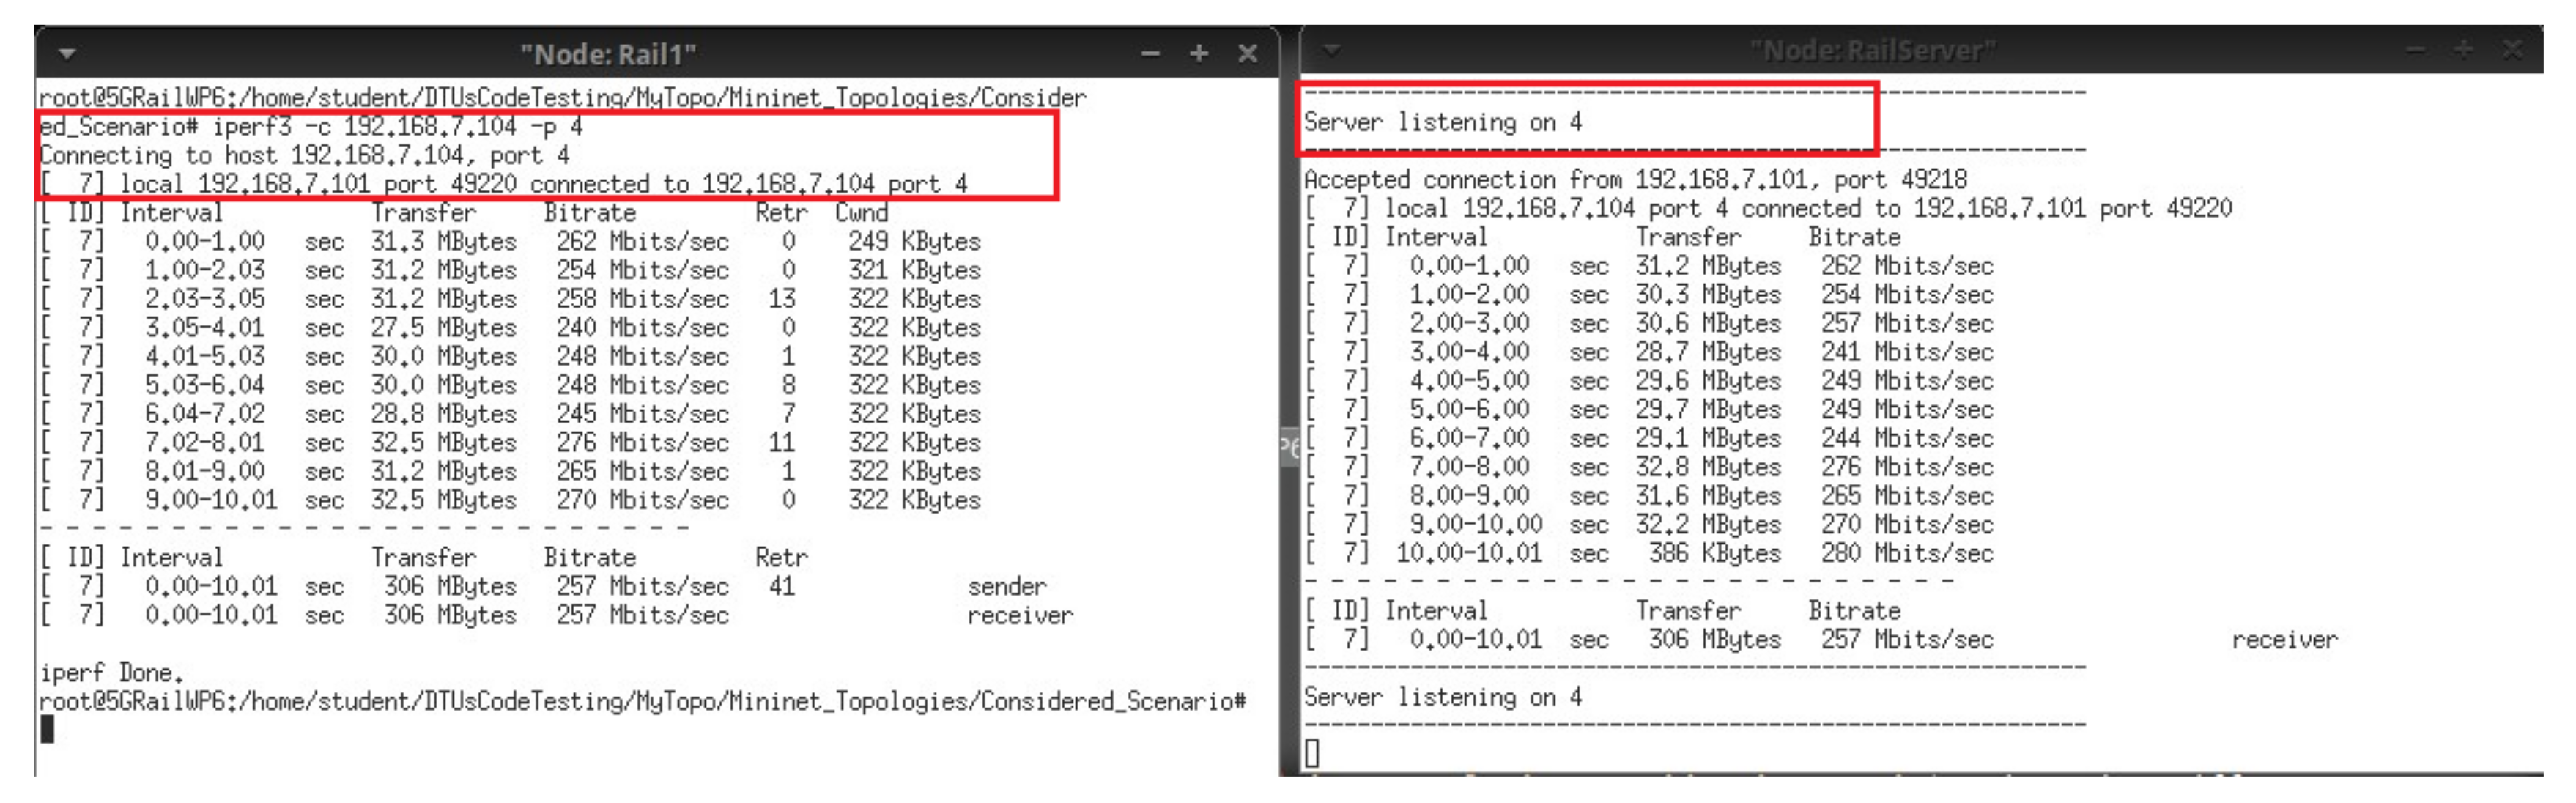Image resolution: width=2576 pixels, height=803 pixels.
Task: Click the "Node: Rail1" title bar text
Action: point(608,54)
